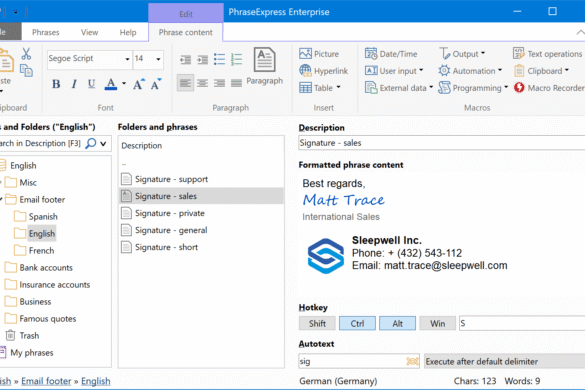Open User input macro menu

pyautogui.click(x=394, y=71)
